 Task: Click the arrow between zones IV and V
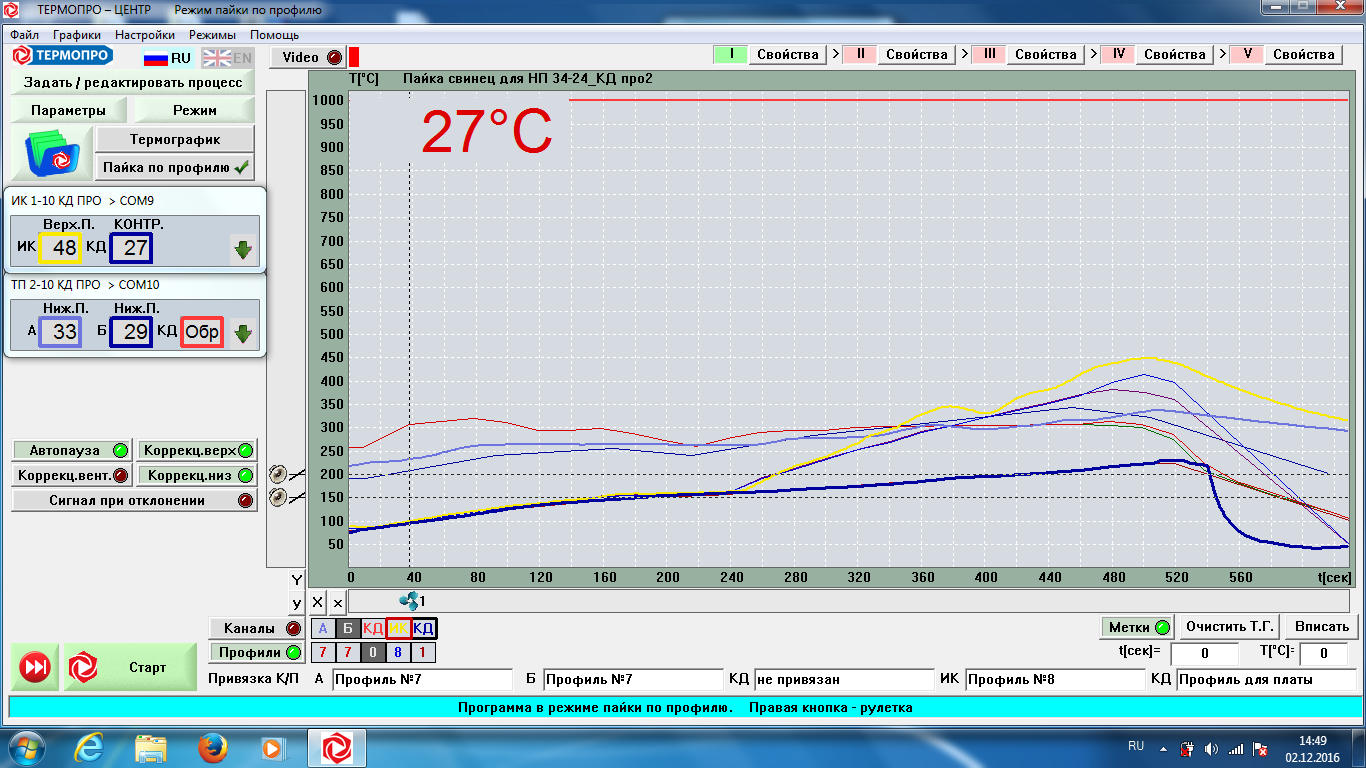1221,54
